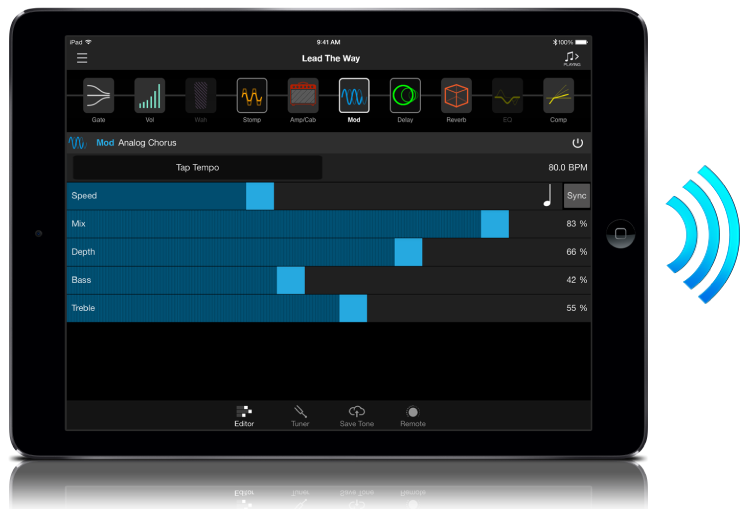Switch to the Tuner tab

(x=300, y=416)
